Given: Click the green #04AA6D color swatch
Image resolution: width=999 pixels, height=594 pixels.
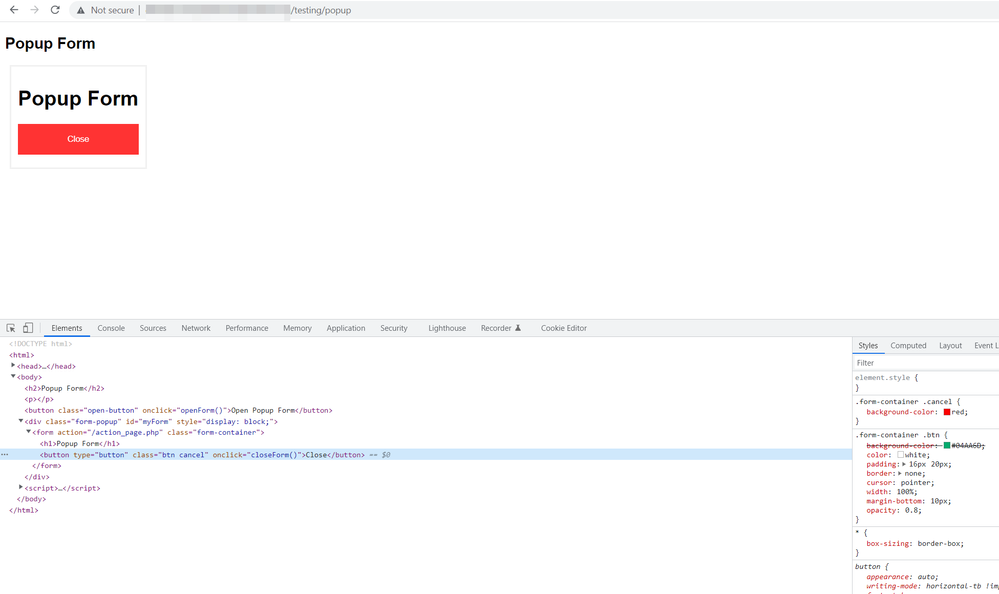Looking at the screenshot, I should [947, 445].
